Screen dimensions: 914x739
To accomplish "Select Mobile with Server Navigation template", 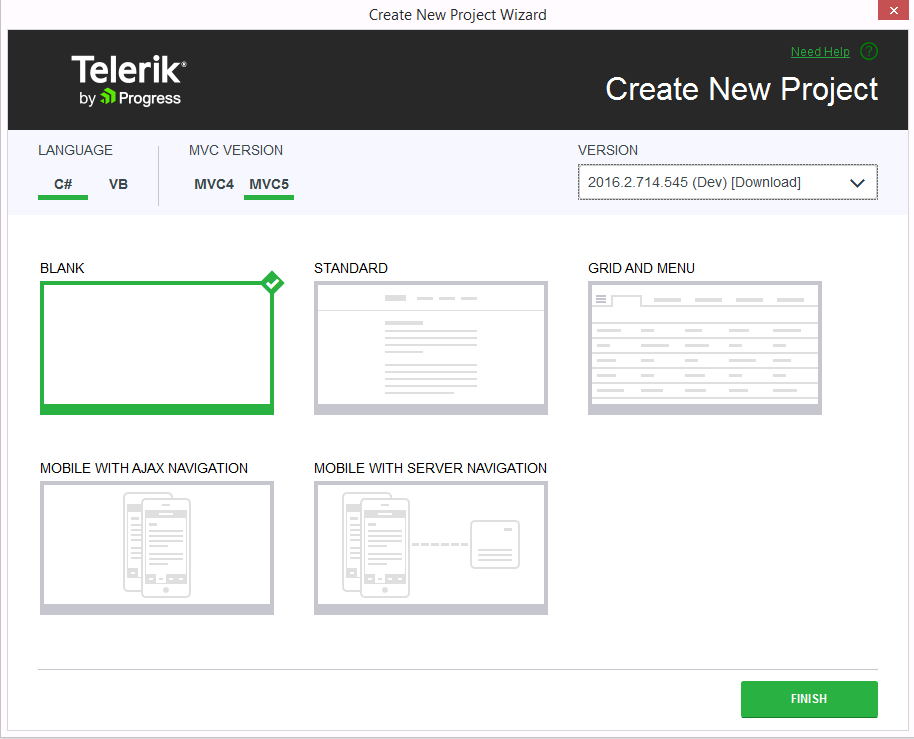I will (x=431, y=548).
